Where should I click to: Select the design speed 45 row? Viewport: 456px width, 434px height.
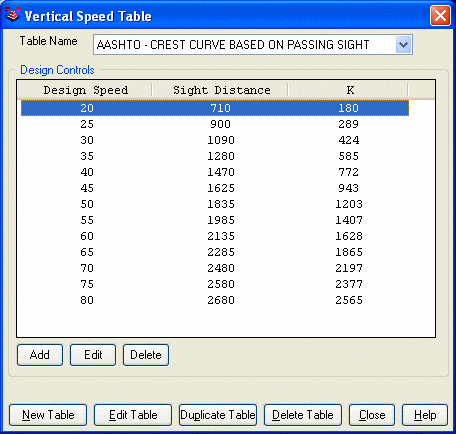coord(215,188)
